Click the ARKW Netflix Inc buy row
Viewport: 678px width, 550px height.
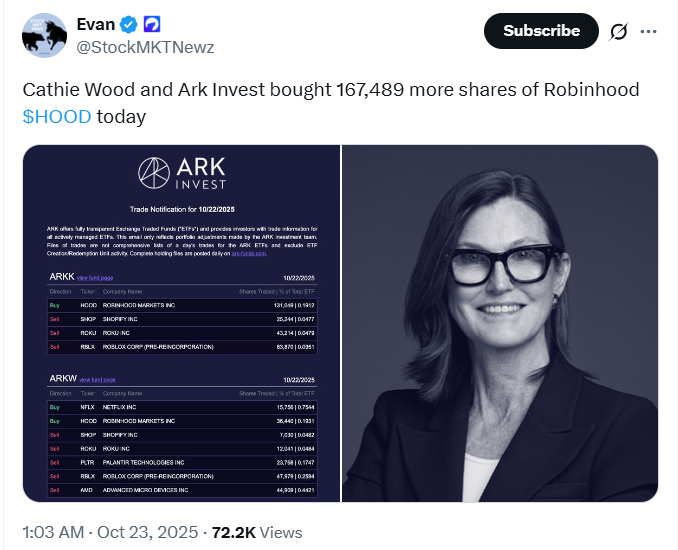point(181,407)
